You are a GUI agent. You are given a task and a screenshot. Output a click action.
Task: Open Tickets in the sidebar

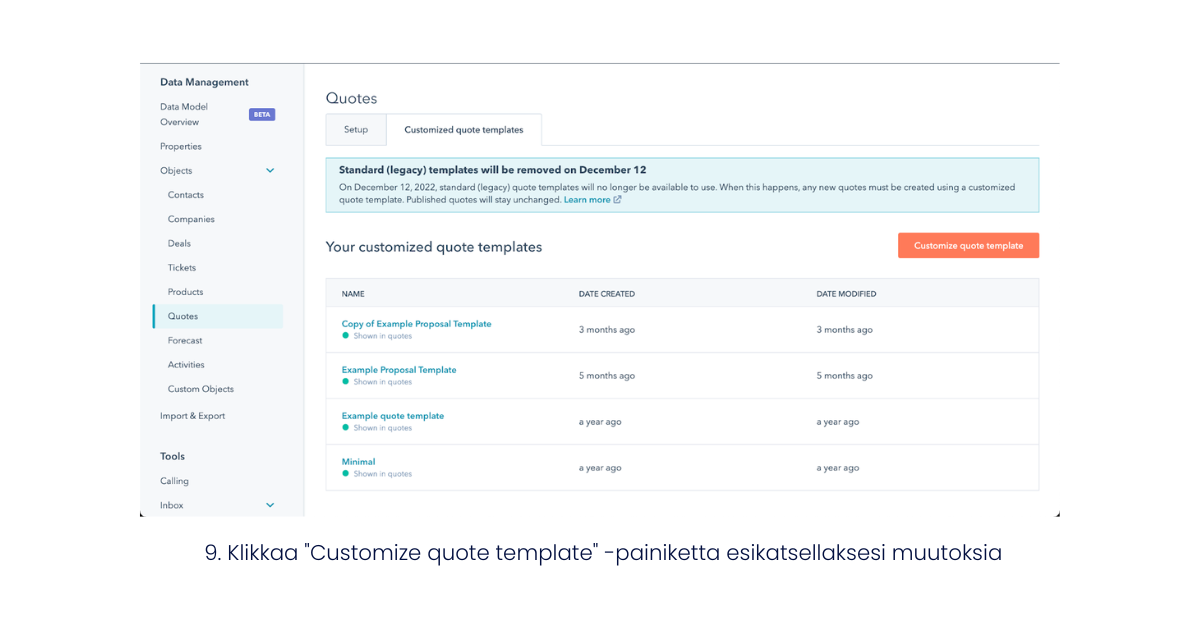point(182,268)
